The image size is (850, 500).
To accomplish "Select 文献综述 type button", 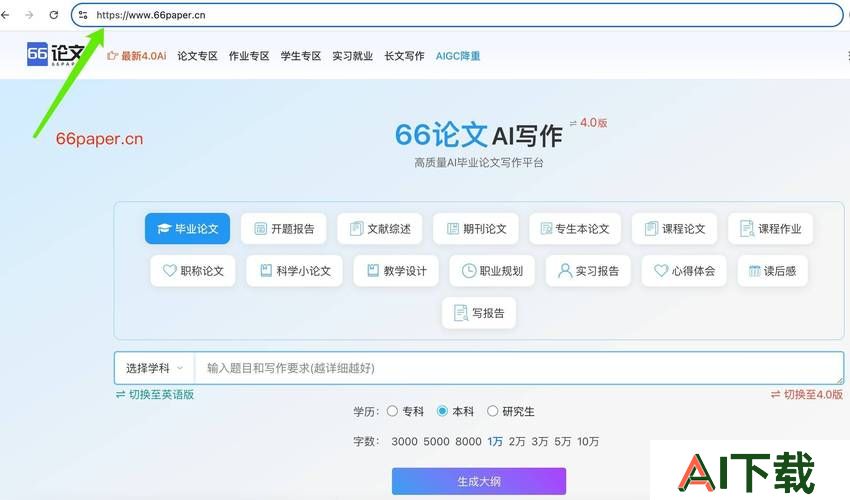I will (380, 229).
